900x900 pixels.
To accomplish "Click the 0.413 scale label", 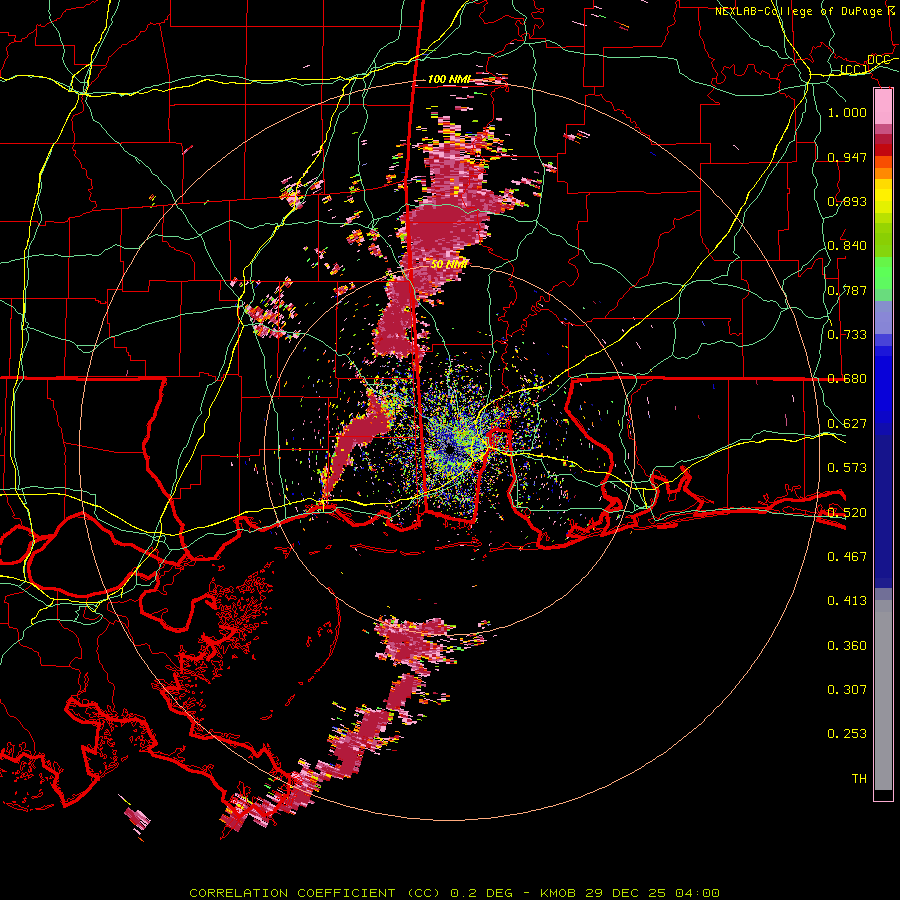I will point(847,600).
